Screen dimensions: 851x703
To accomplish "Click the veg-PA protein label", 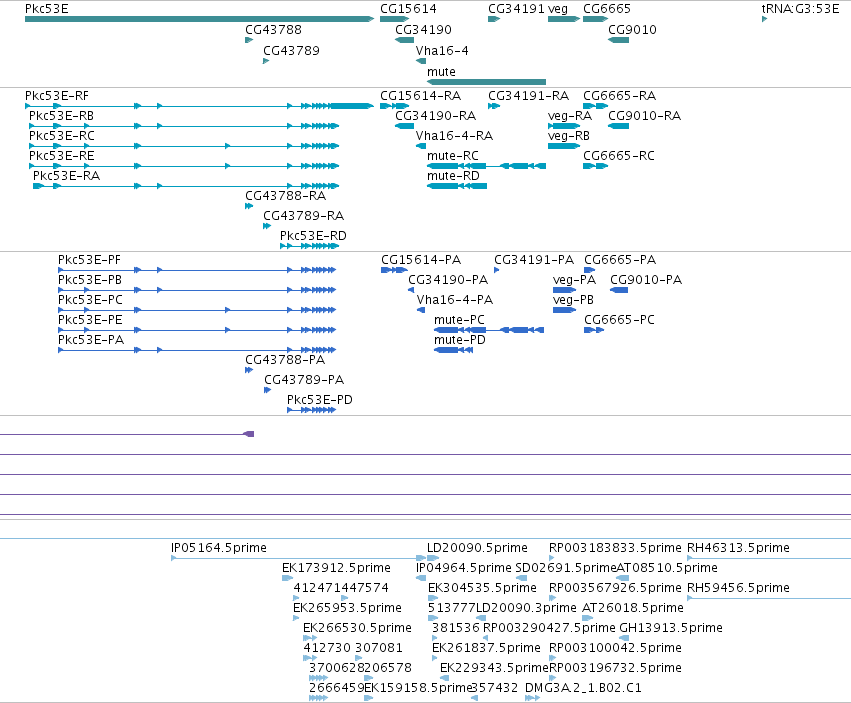I will click(574, 280).
